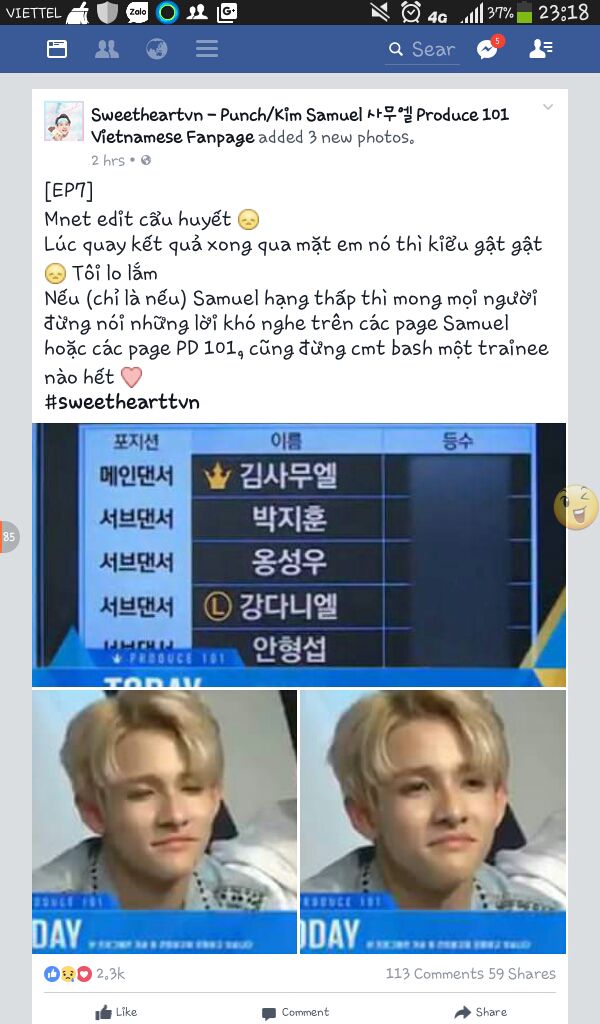Open the Korean ranking board photo
This screenshot has width=600, height=1024.
coord(299,554)
